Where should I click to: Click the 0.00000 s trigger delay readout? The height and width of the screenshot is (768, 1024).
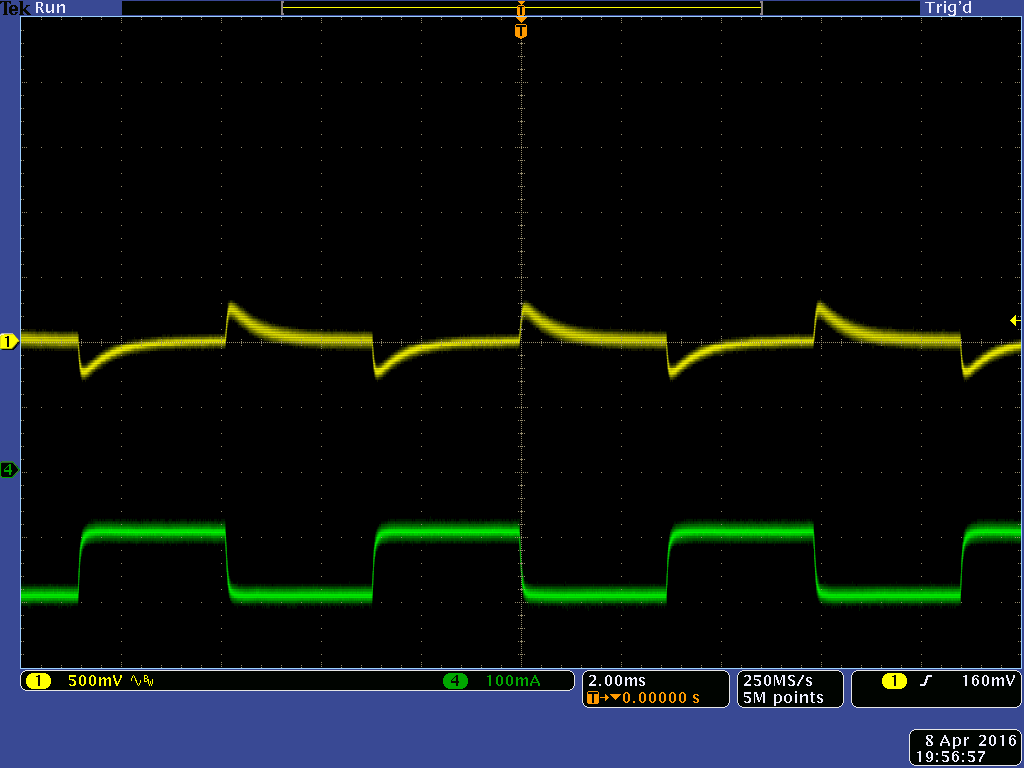pyautogui.click(x=660, y=698)
